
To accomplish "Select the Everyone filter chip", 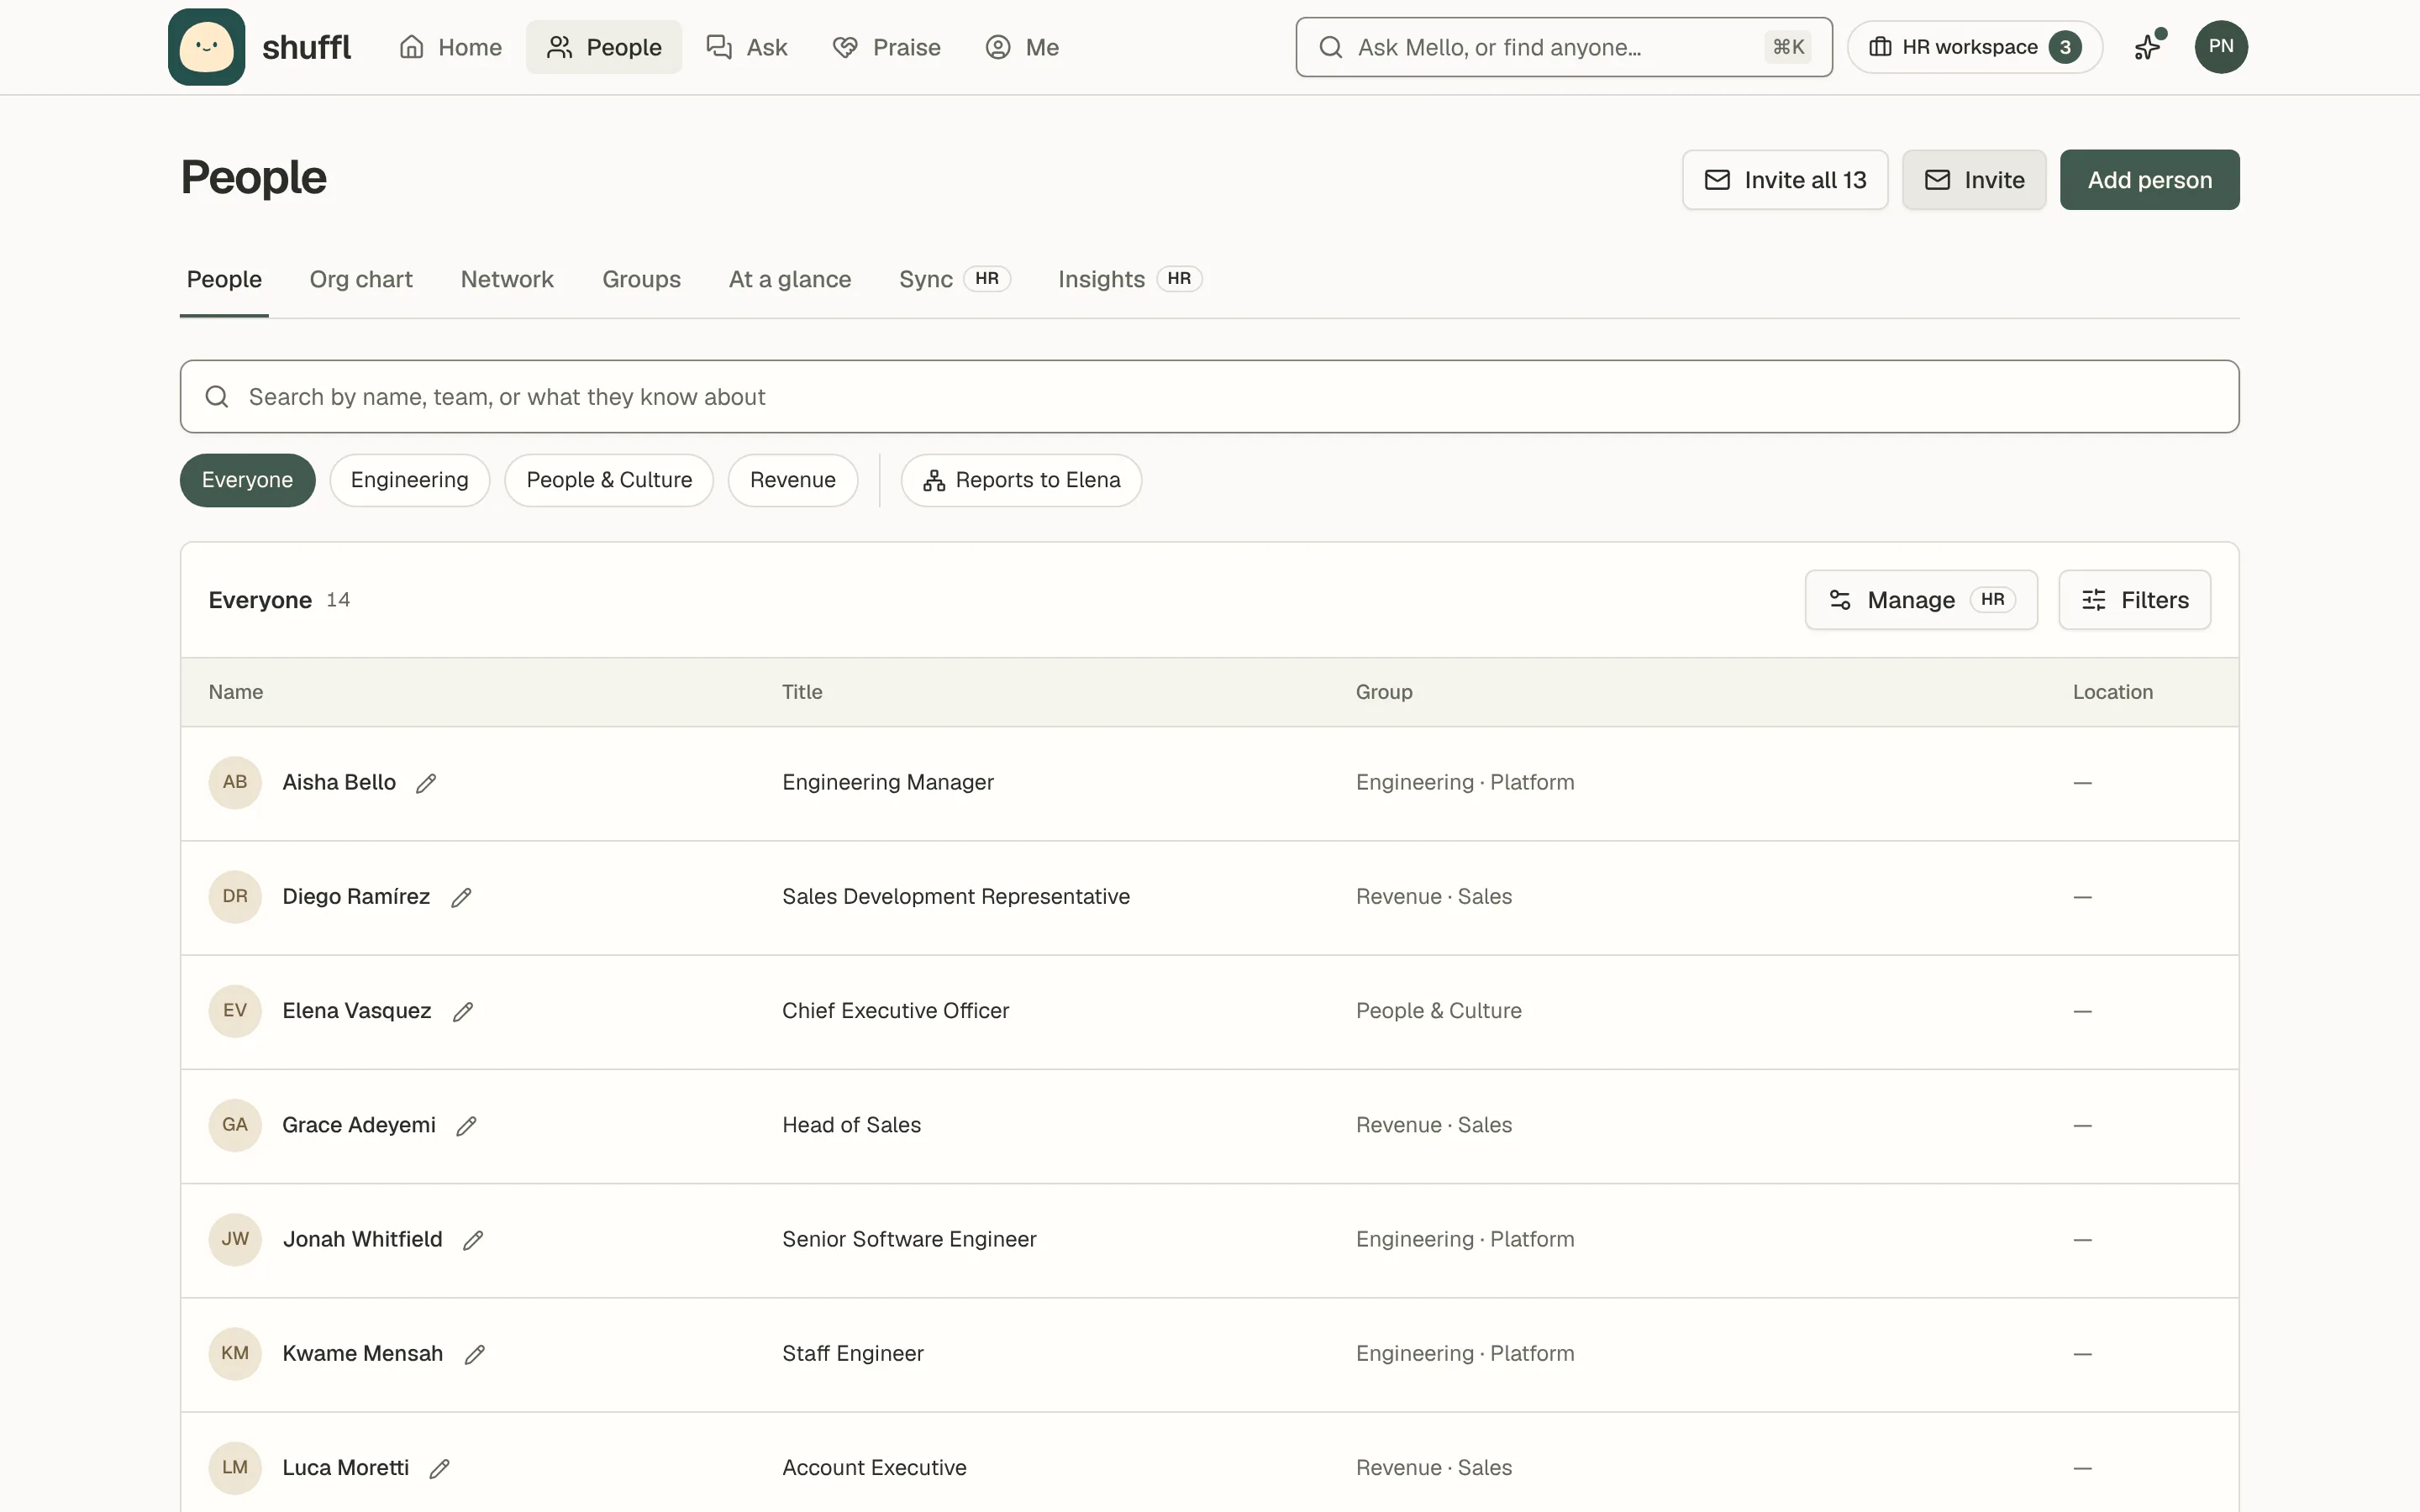I will click(x=247, y=480).
